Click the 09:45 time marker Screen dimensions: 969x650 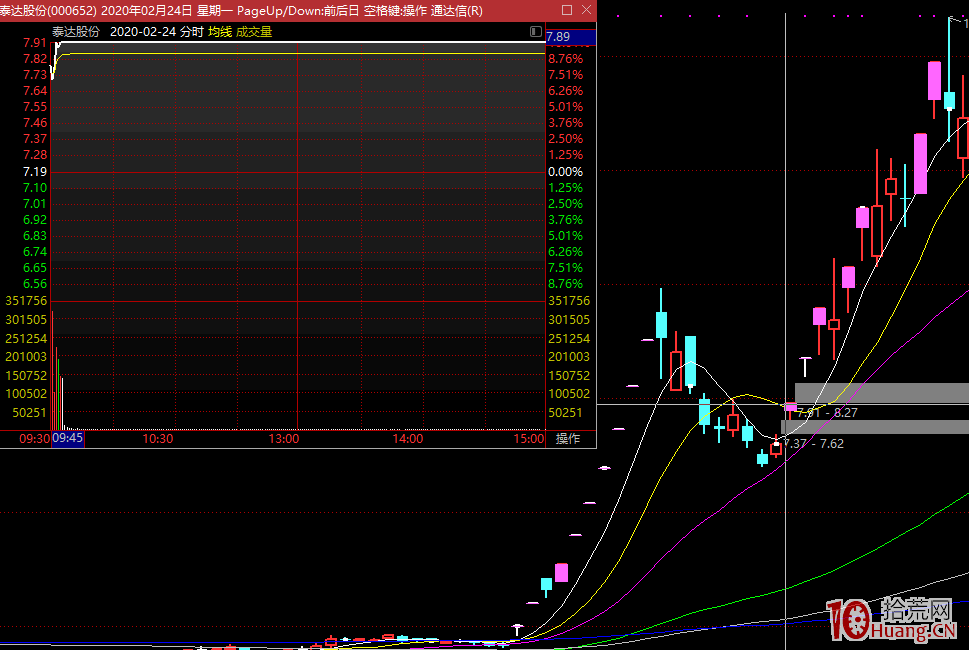coord(68,439)
